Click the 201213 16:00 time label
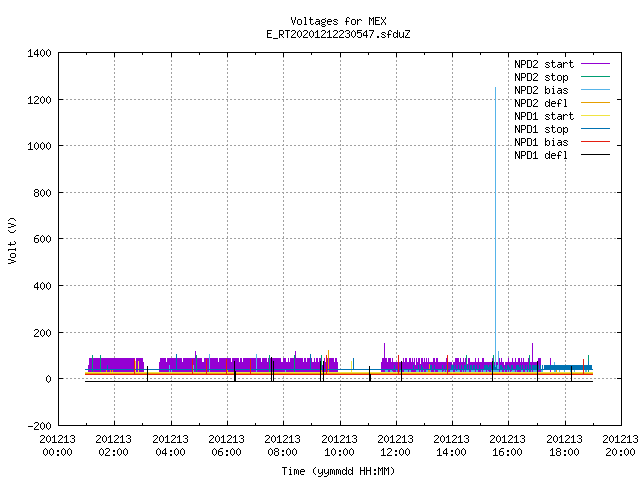Screen dimensions: 640x480 click(508, 445)
